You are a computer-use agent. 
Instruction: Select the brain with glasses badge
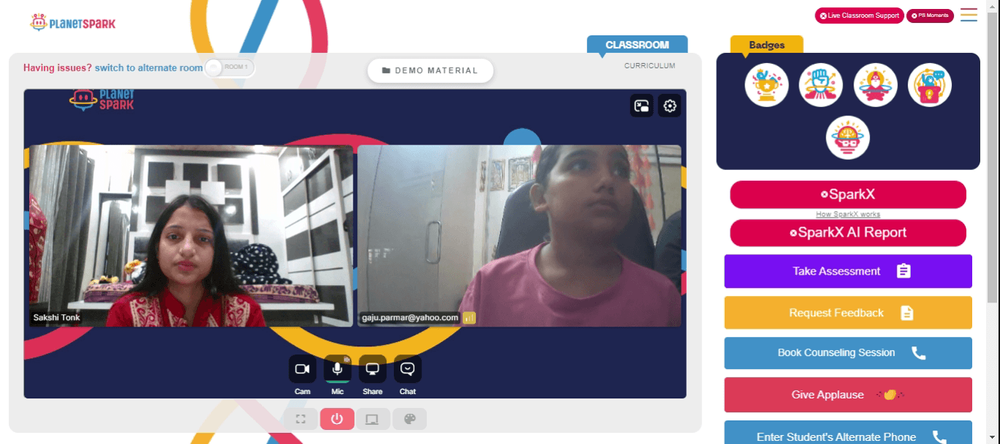848,137
